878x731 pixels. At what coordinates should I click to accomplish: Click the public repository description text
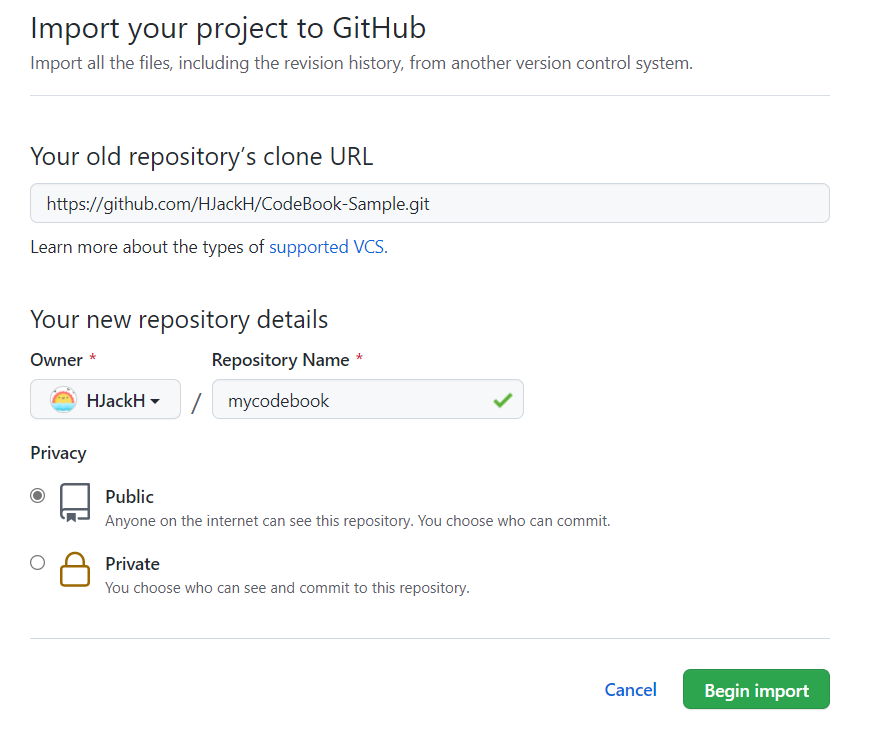point(357,521)
